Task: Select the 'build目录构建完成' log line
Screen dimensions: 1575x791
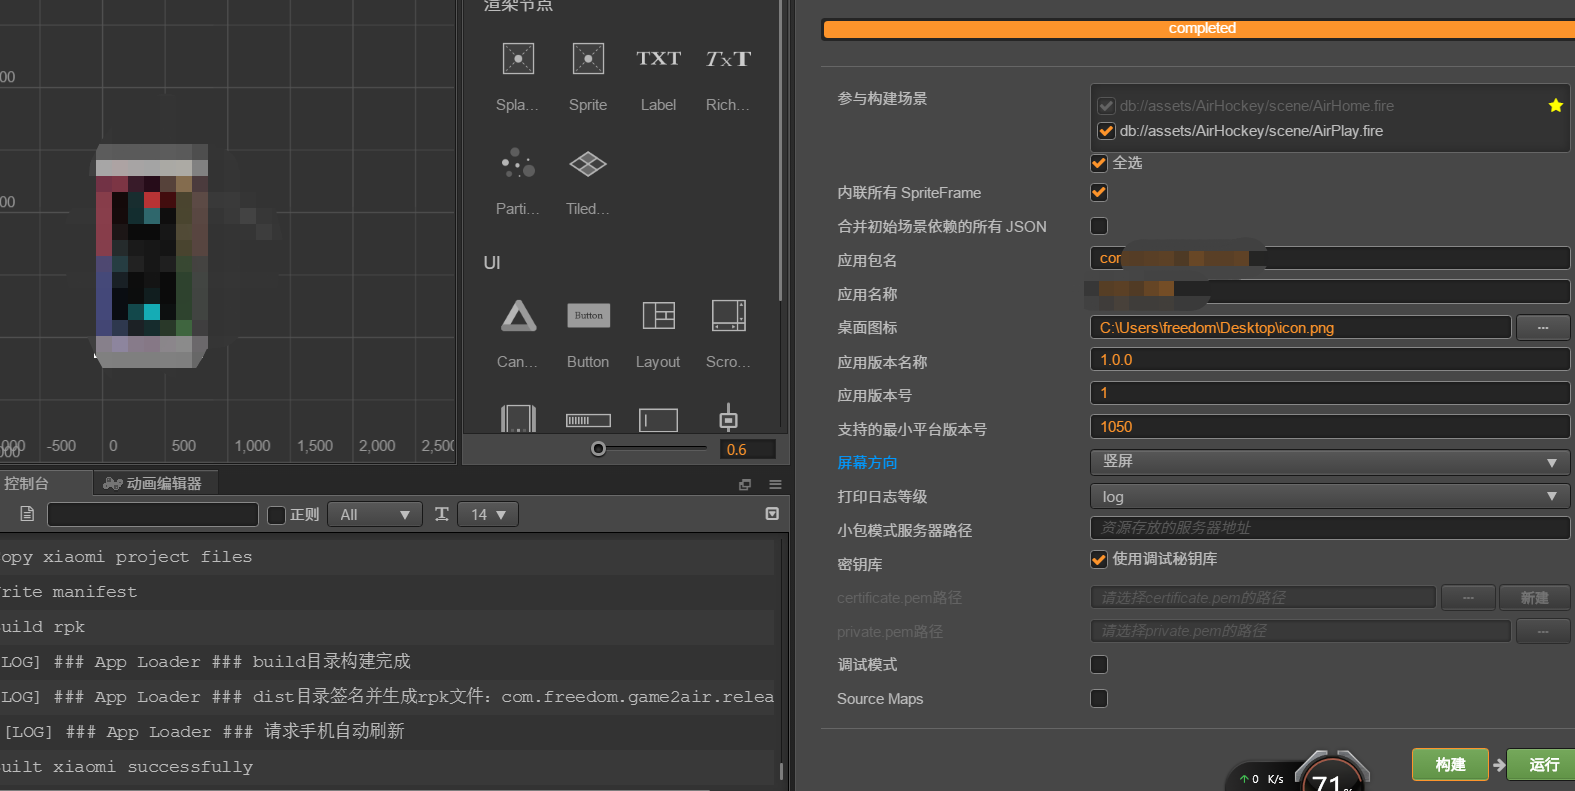Action: click(387, 661)
